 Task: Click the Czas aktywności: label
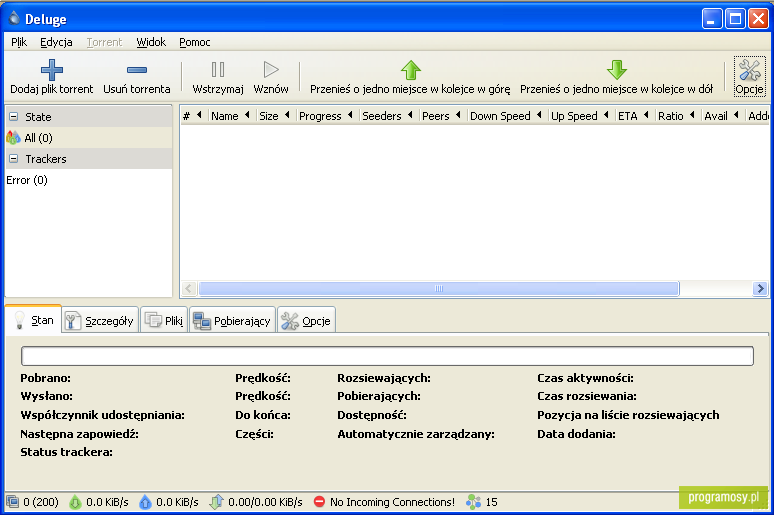click(585, 378)
